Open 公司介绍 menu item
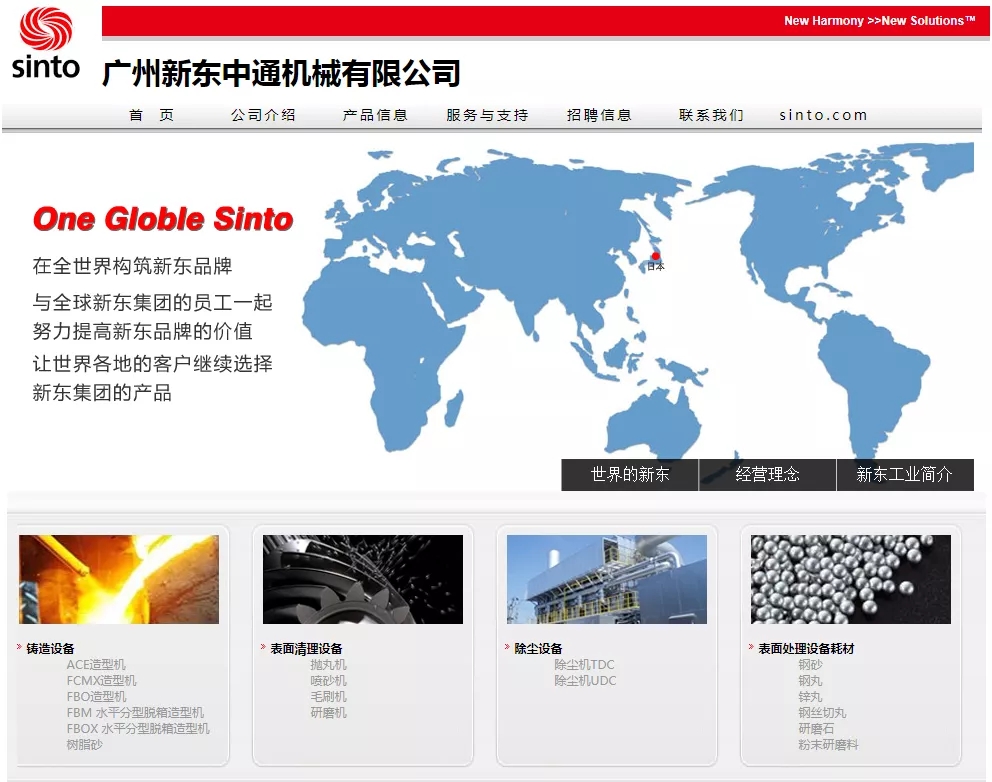Screen dimensions: 992x782 pos(263,115)
